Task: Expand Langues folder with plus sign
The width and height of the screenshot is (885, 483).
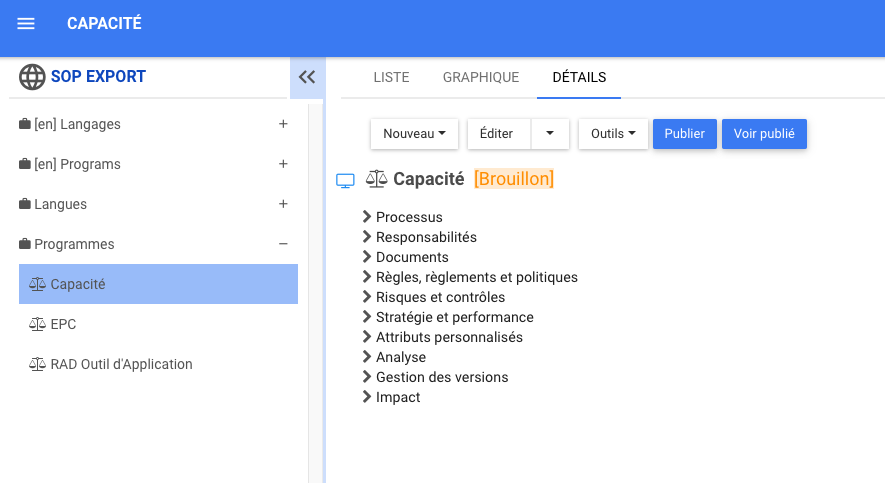Action: 283,204
